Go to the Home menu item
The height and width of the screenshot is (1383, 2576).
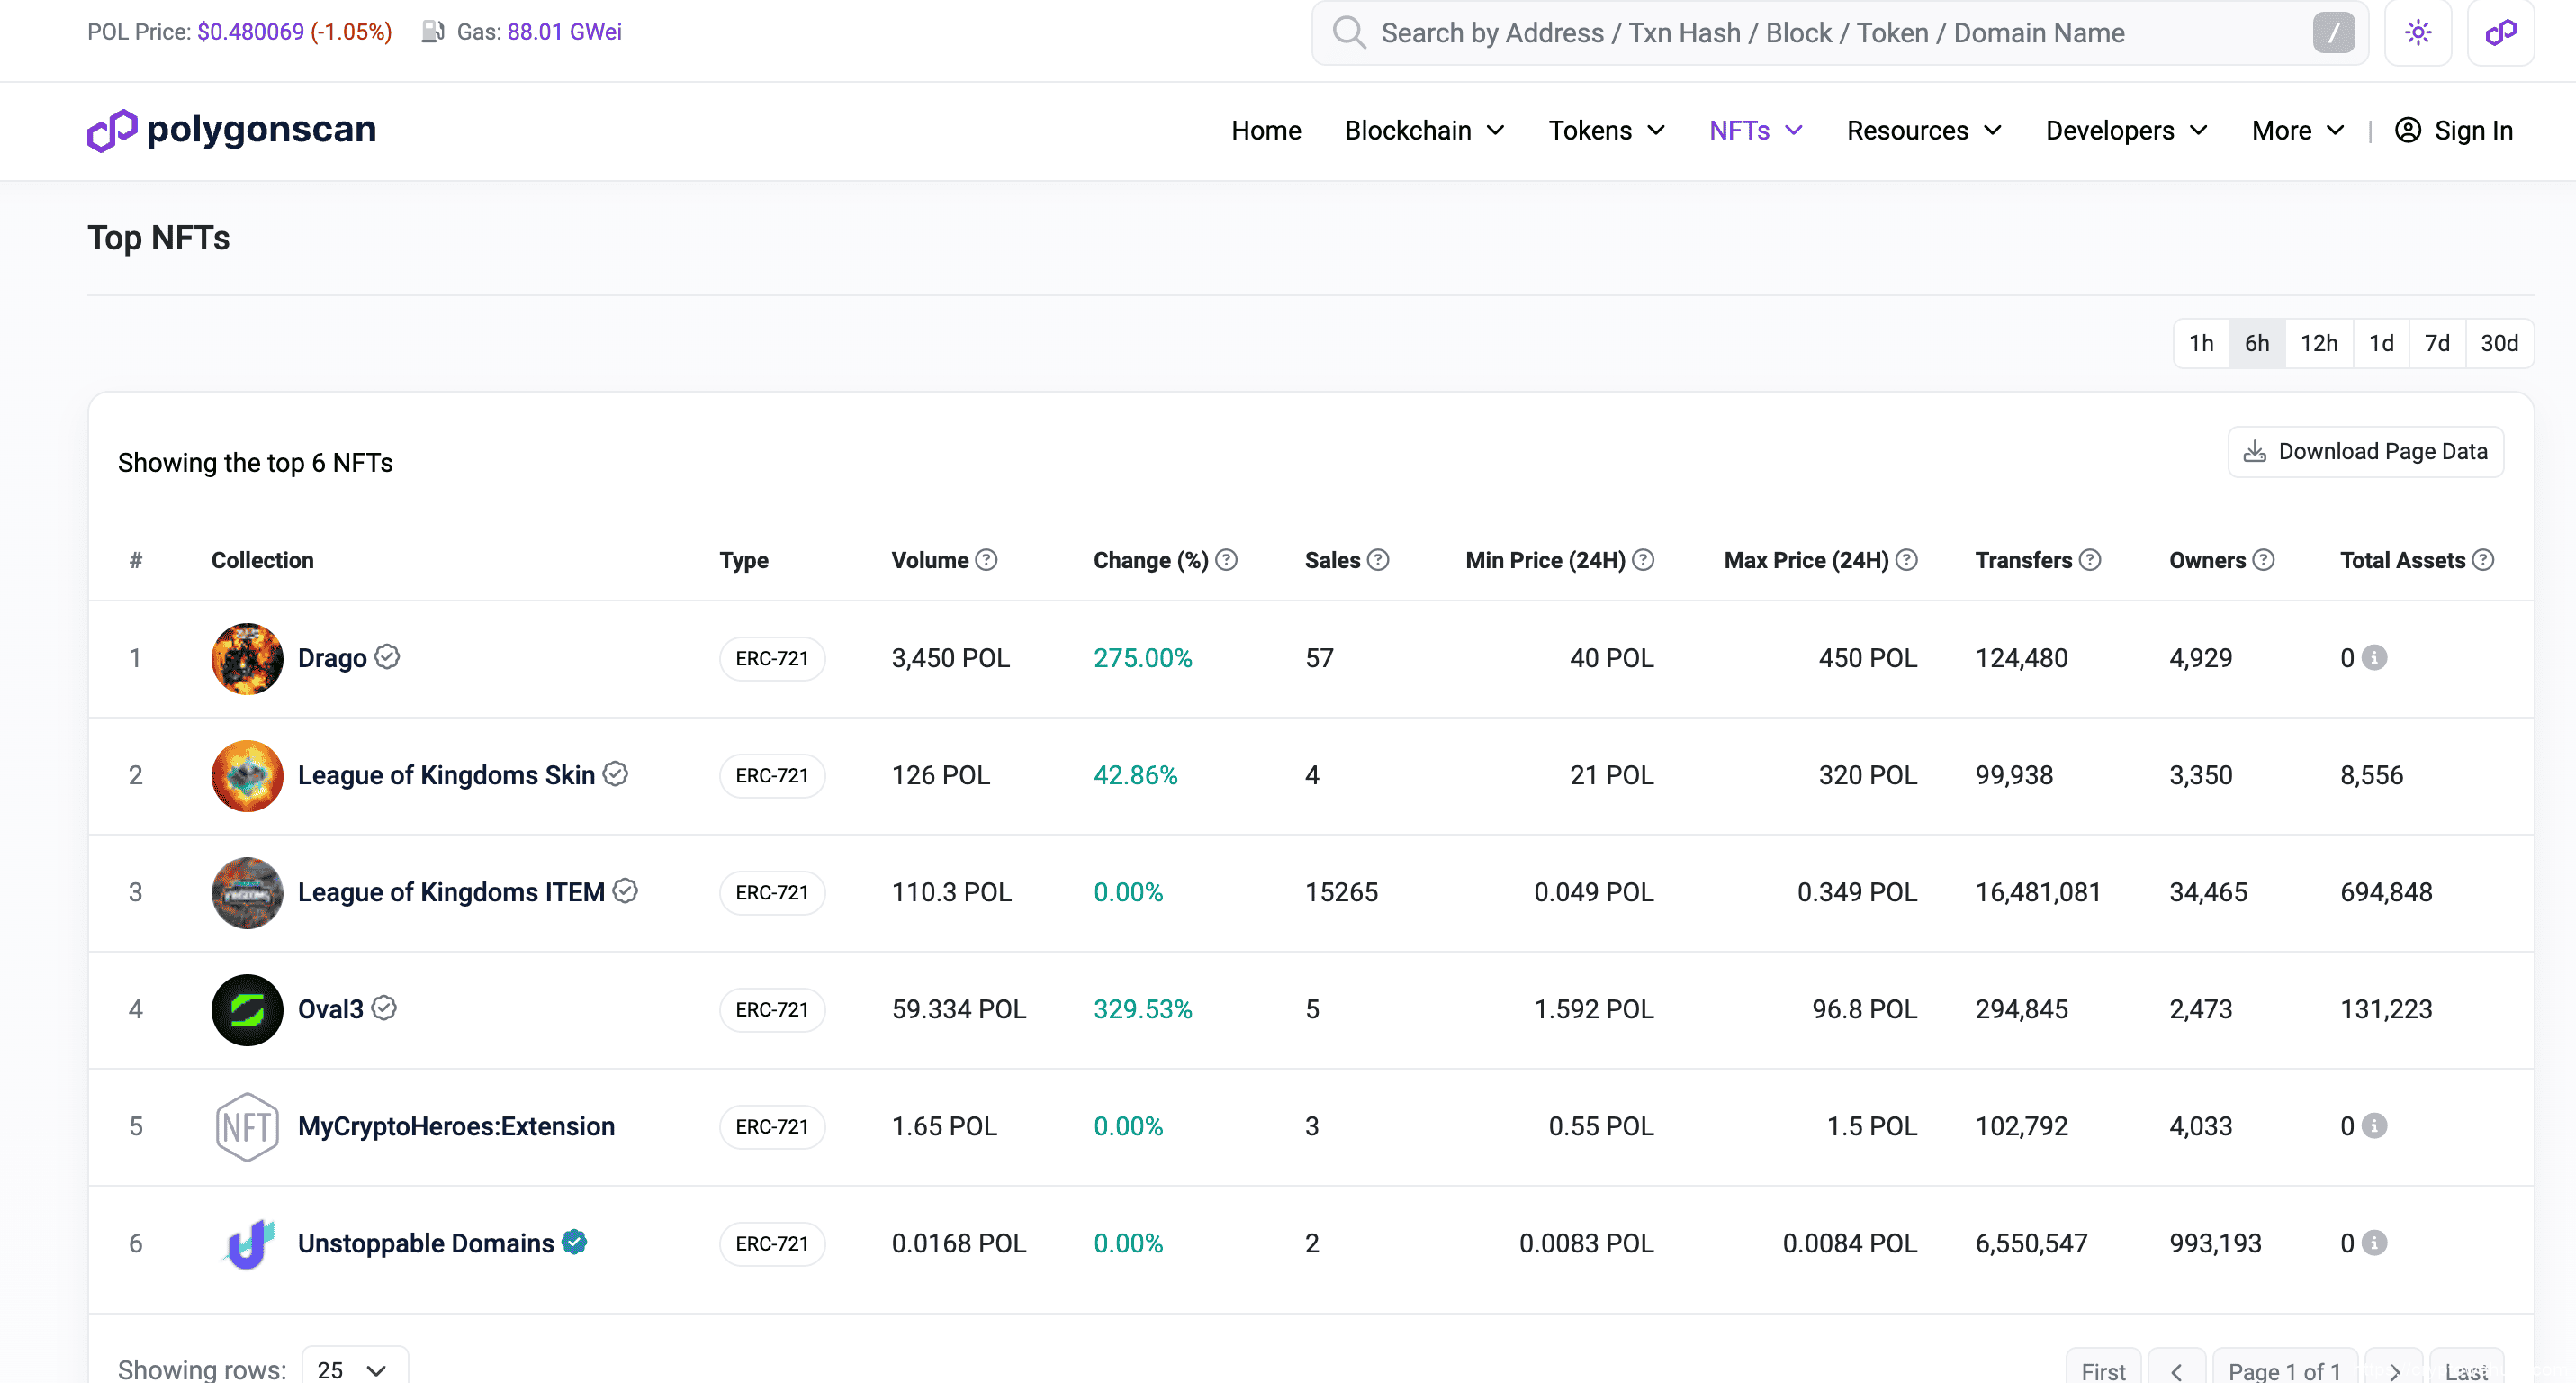(1265, 131)
